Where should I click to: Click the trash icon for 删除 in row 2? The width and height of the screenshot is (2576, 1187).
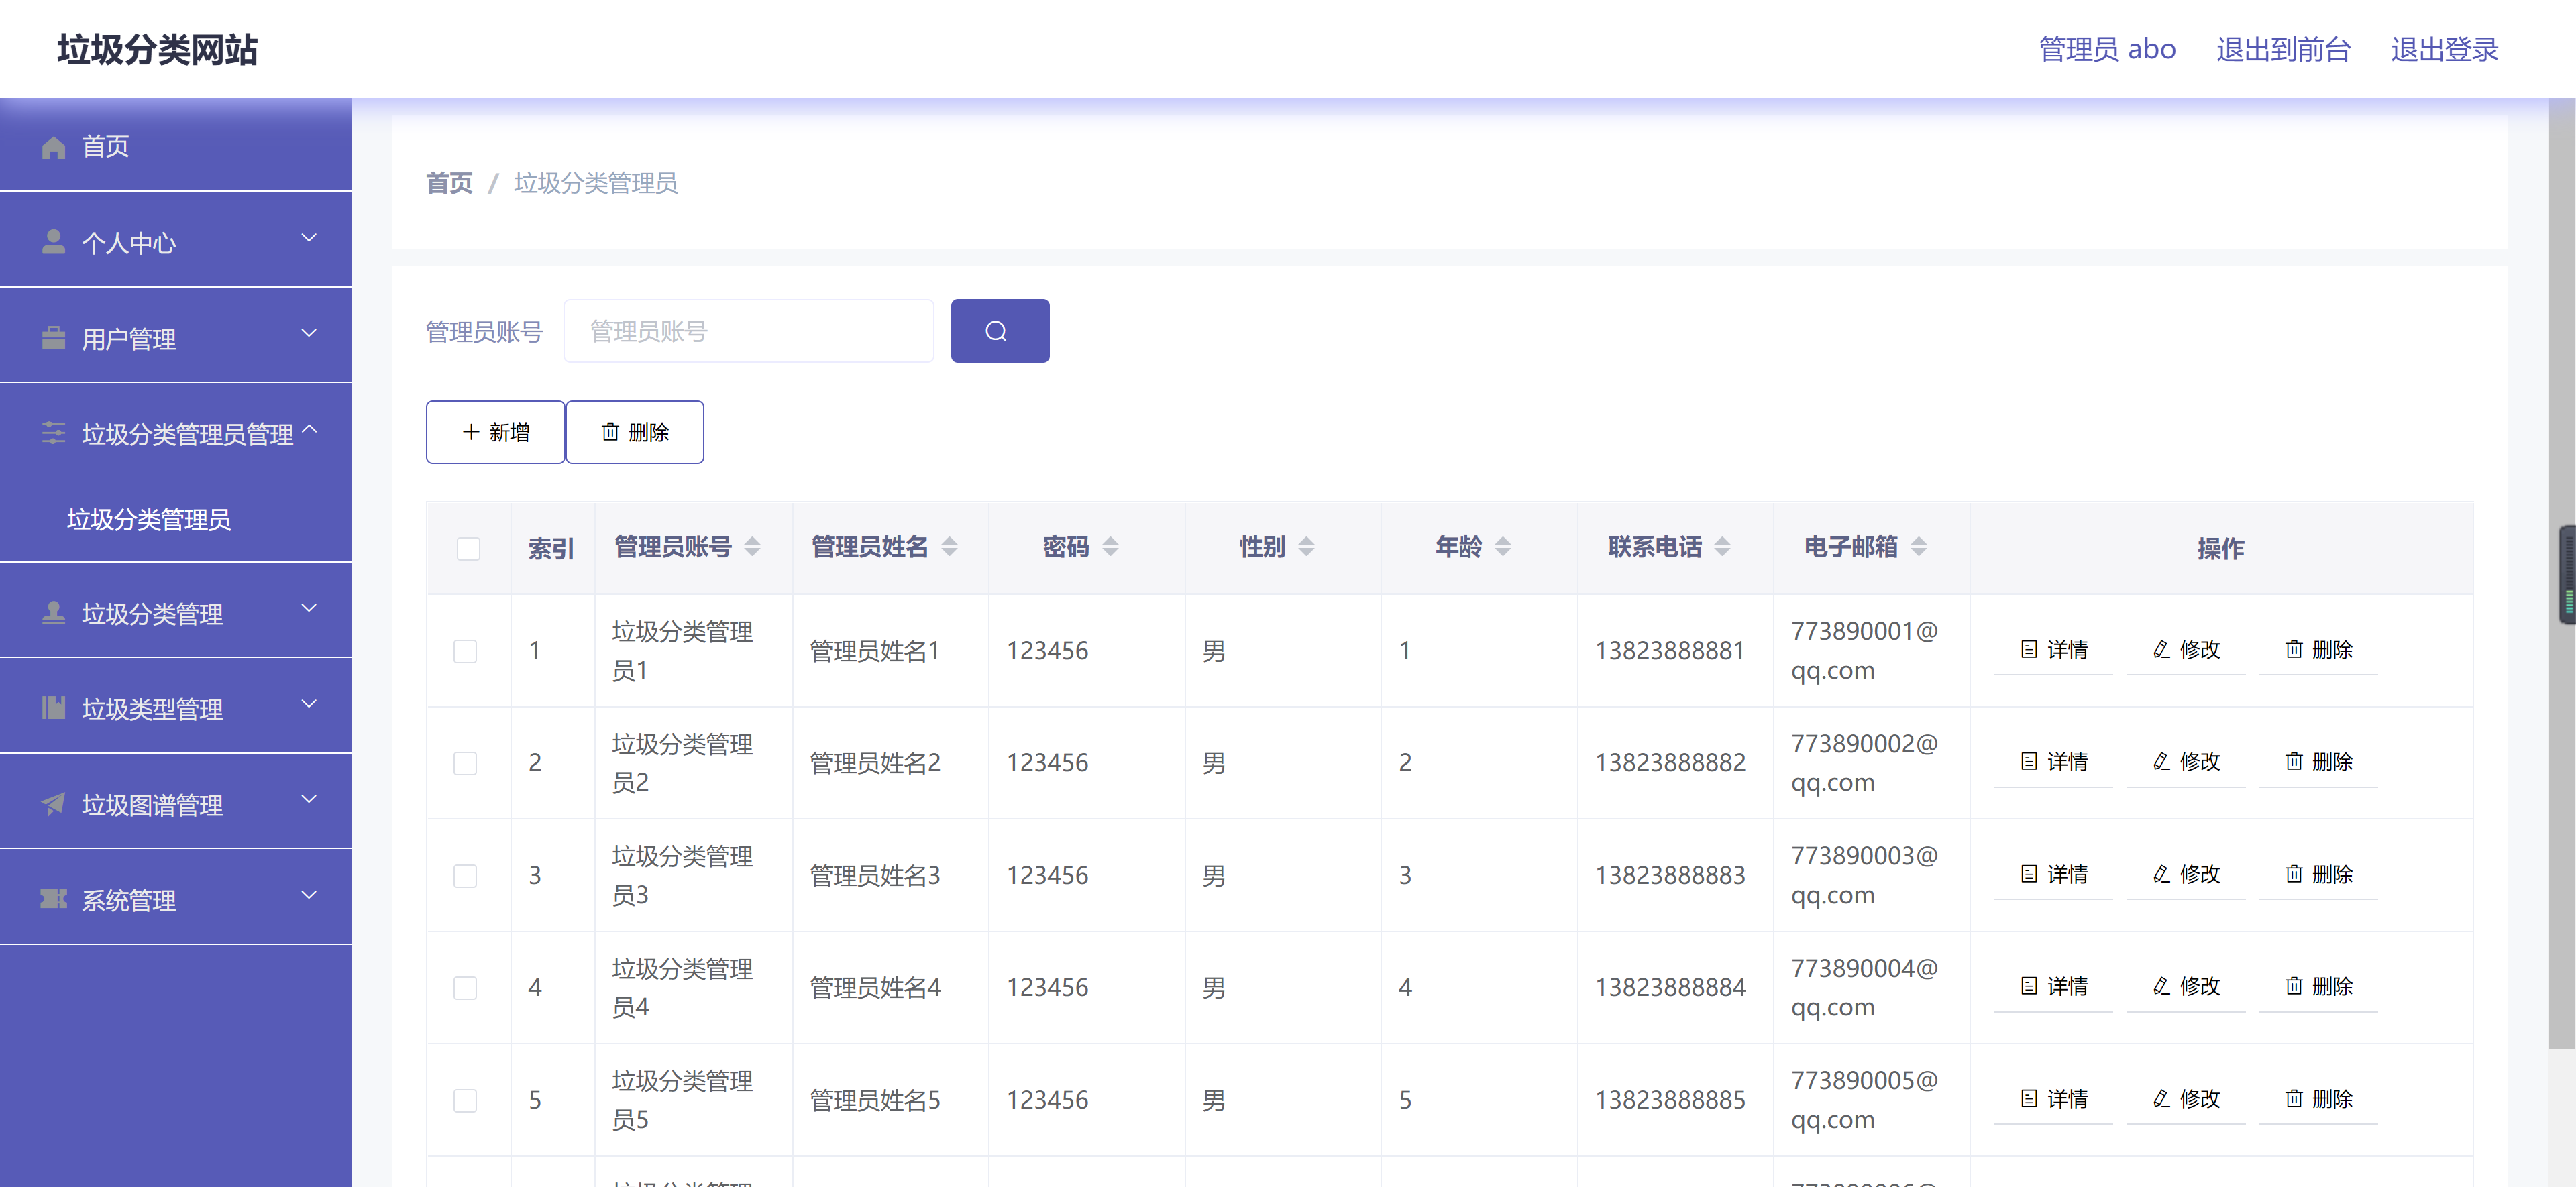(2295, 762)
